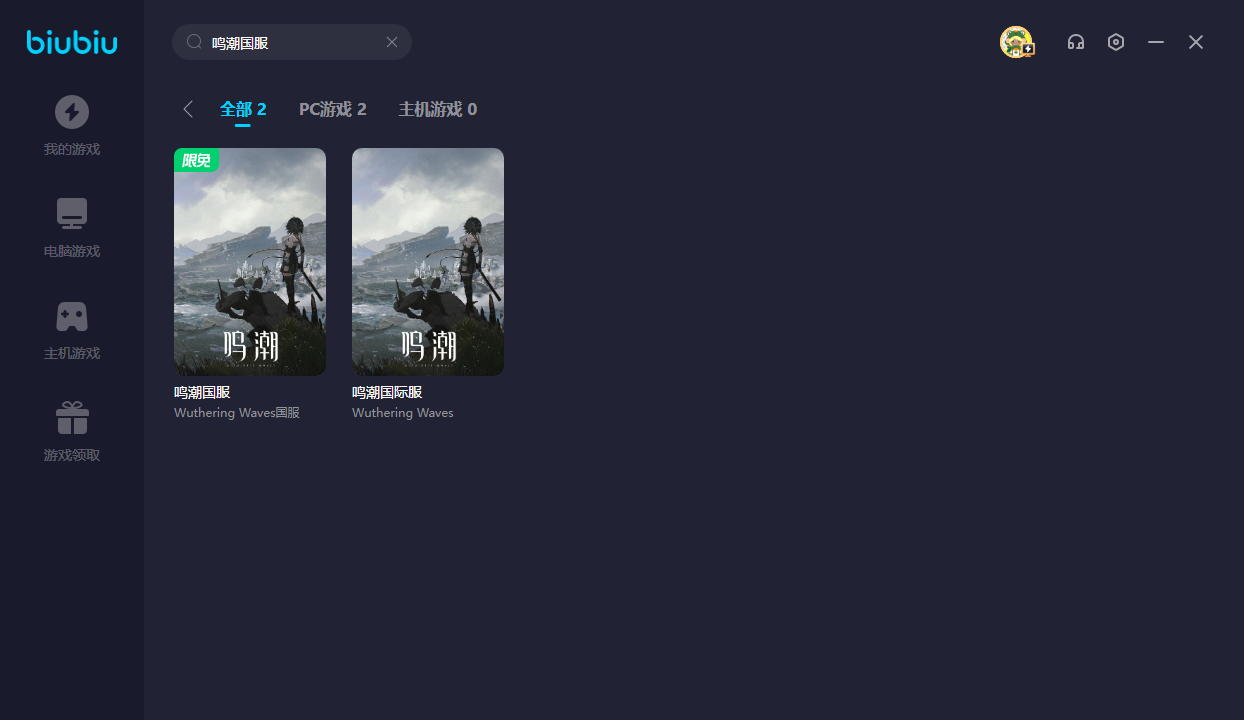Open game rewards gift icon

pyautogui.click(x=72, y=418)
